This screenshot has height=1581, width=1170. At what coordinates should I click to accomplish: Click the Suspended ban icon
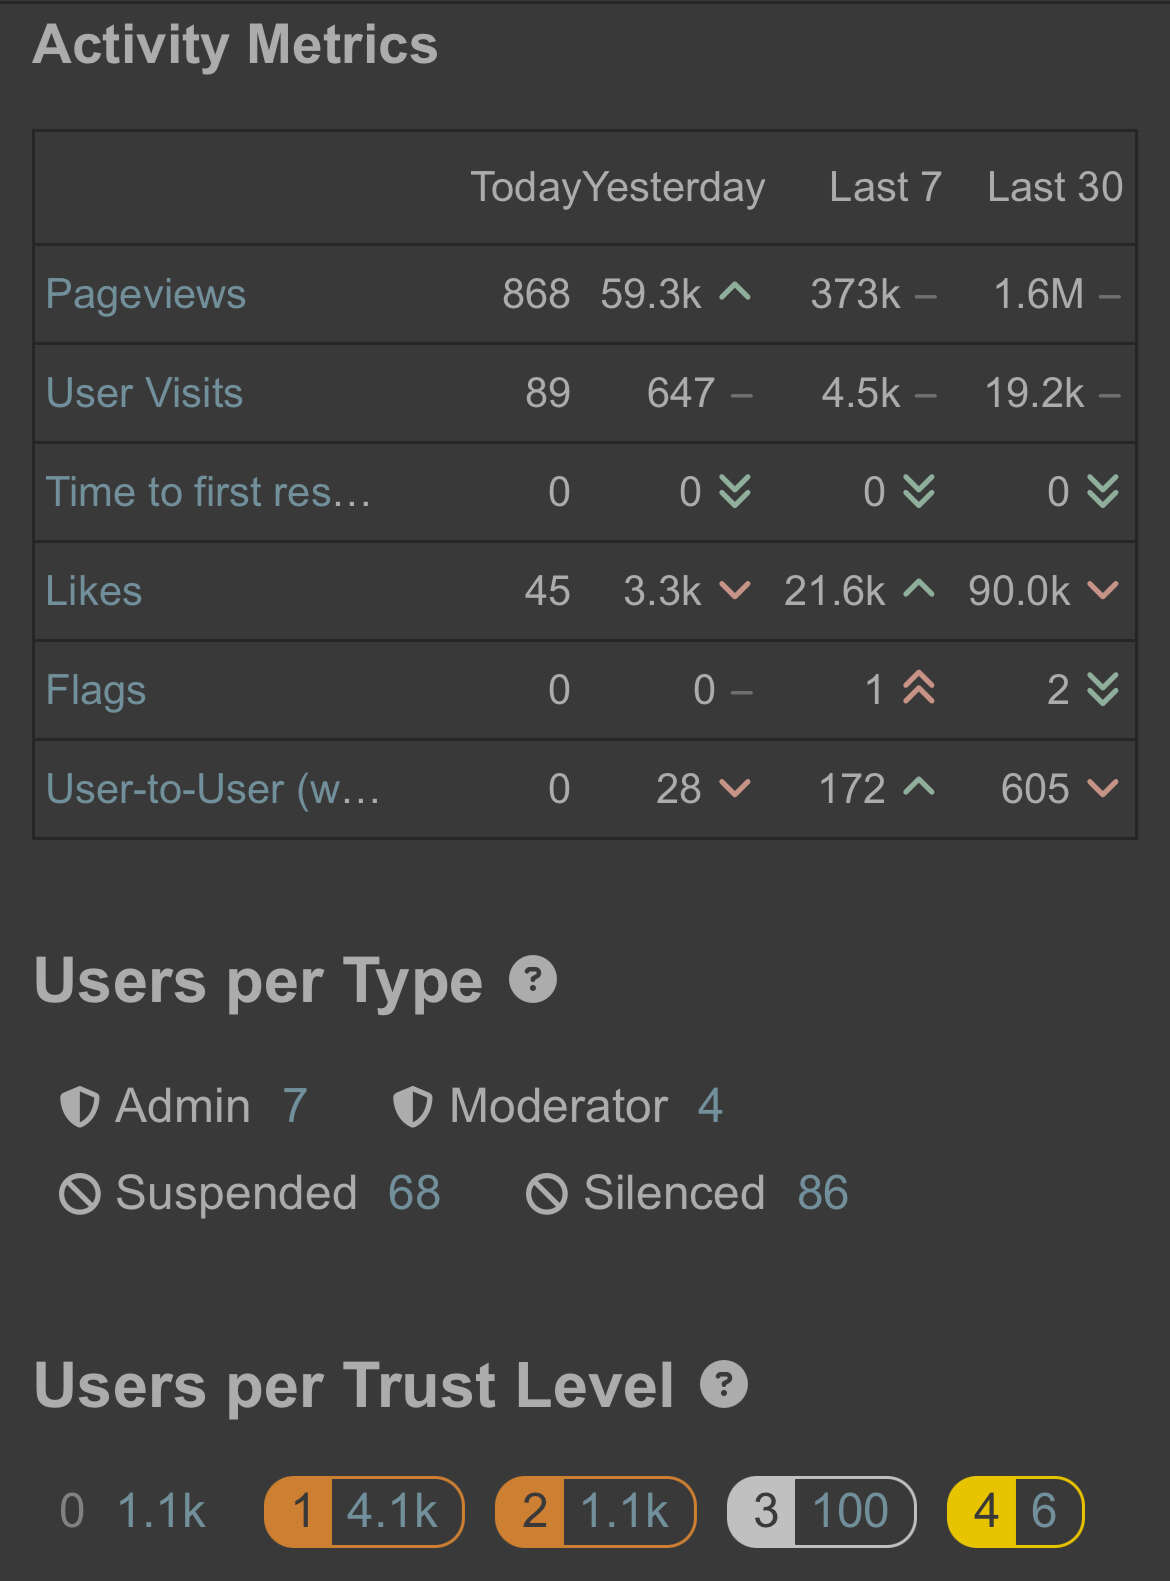80,1194
